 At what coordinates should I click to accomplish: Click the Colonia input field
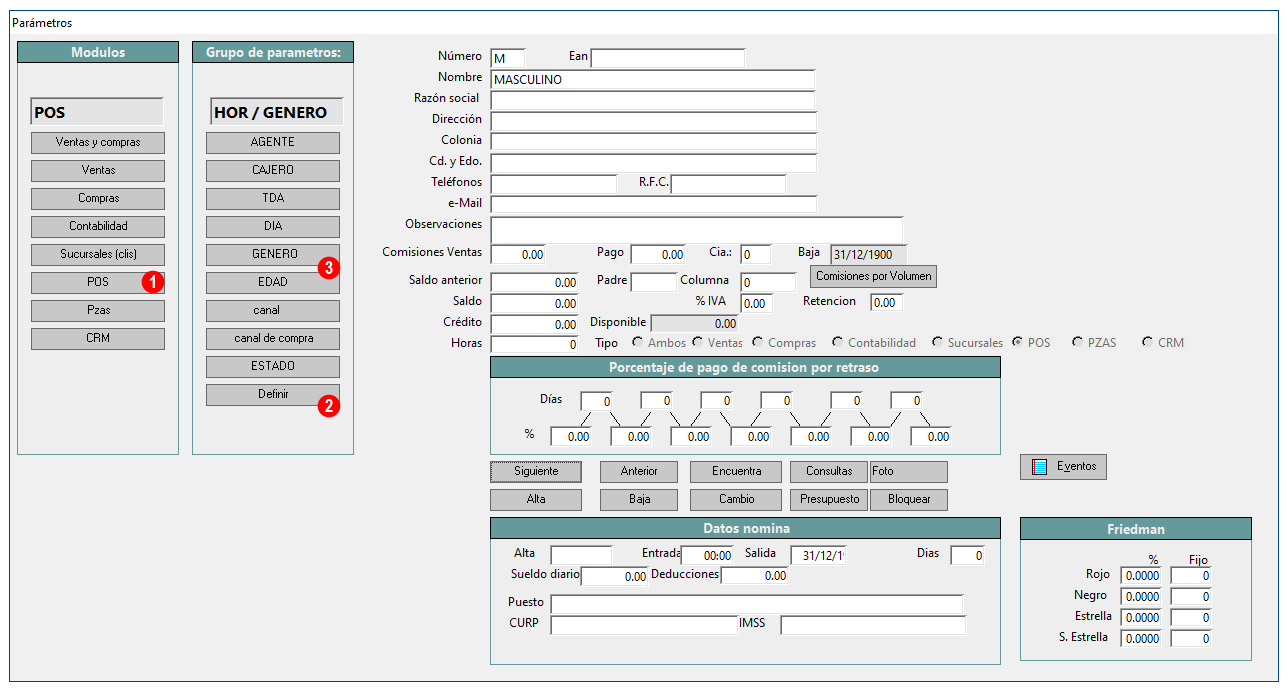tap(654, 143)
